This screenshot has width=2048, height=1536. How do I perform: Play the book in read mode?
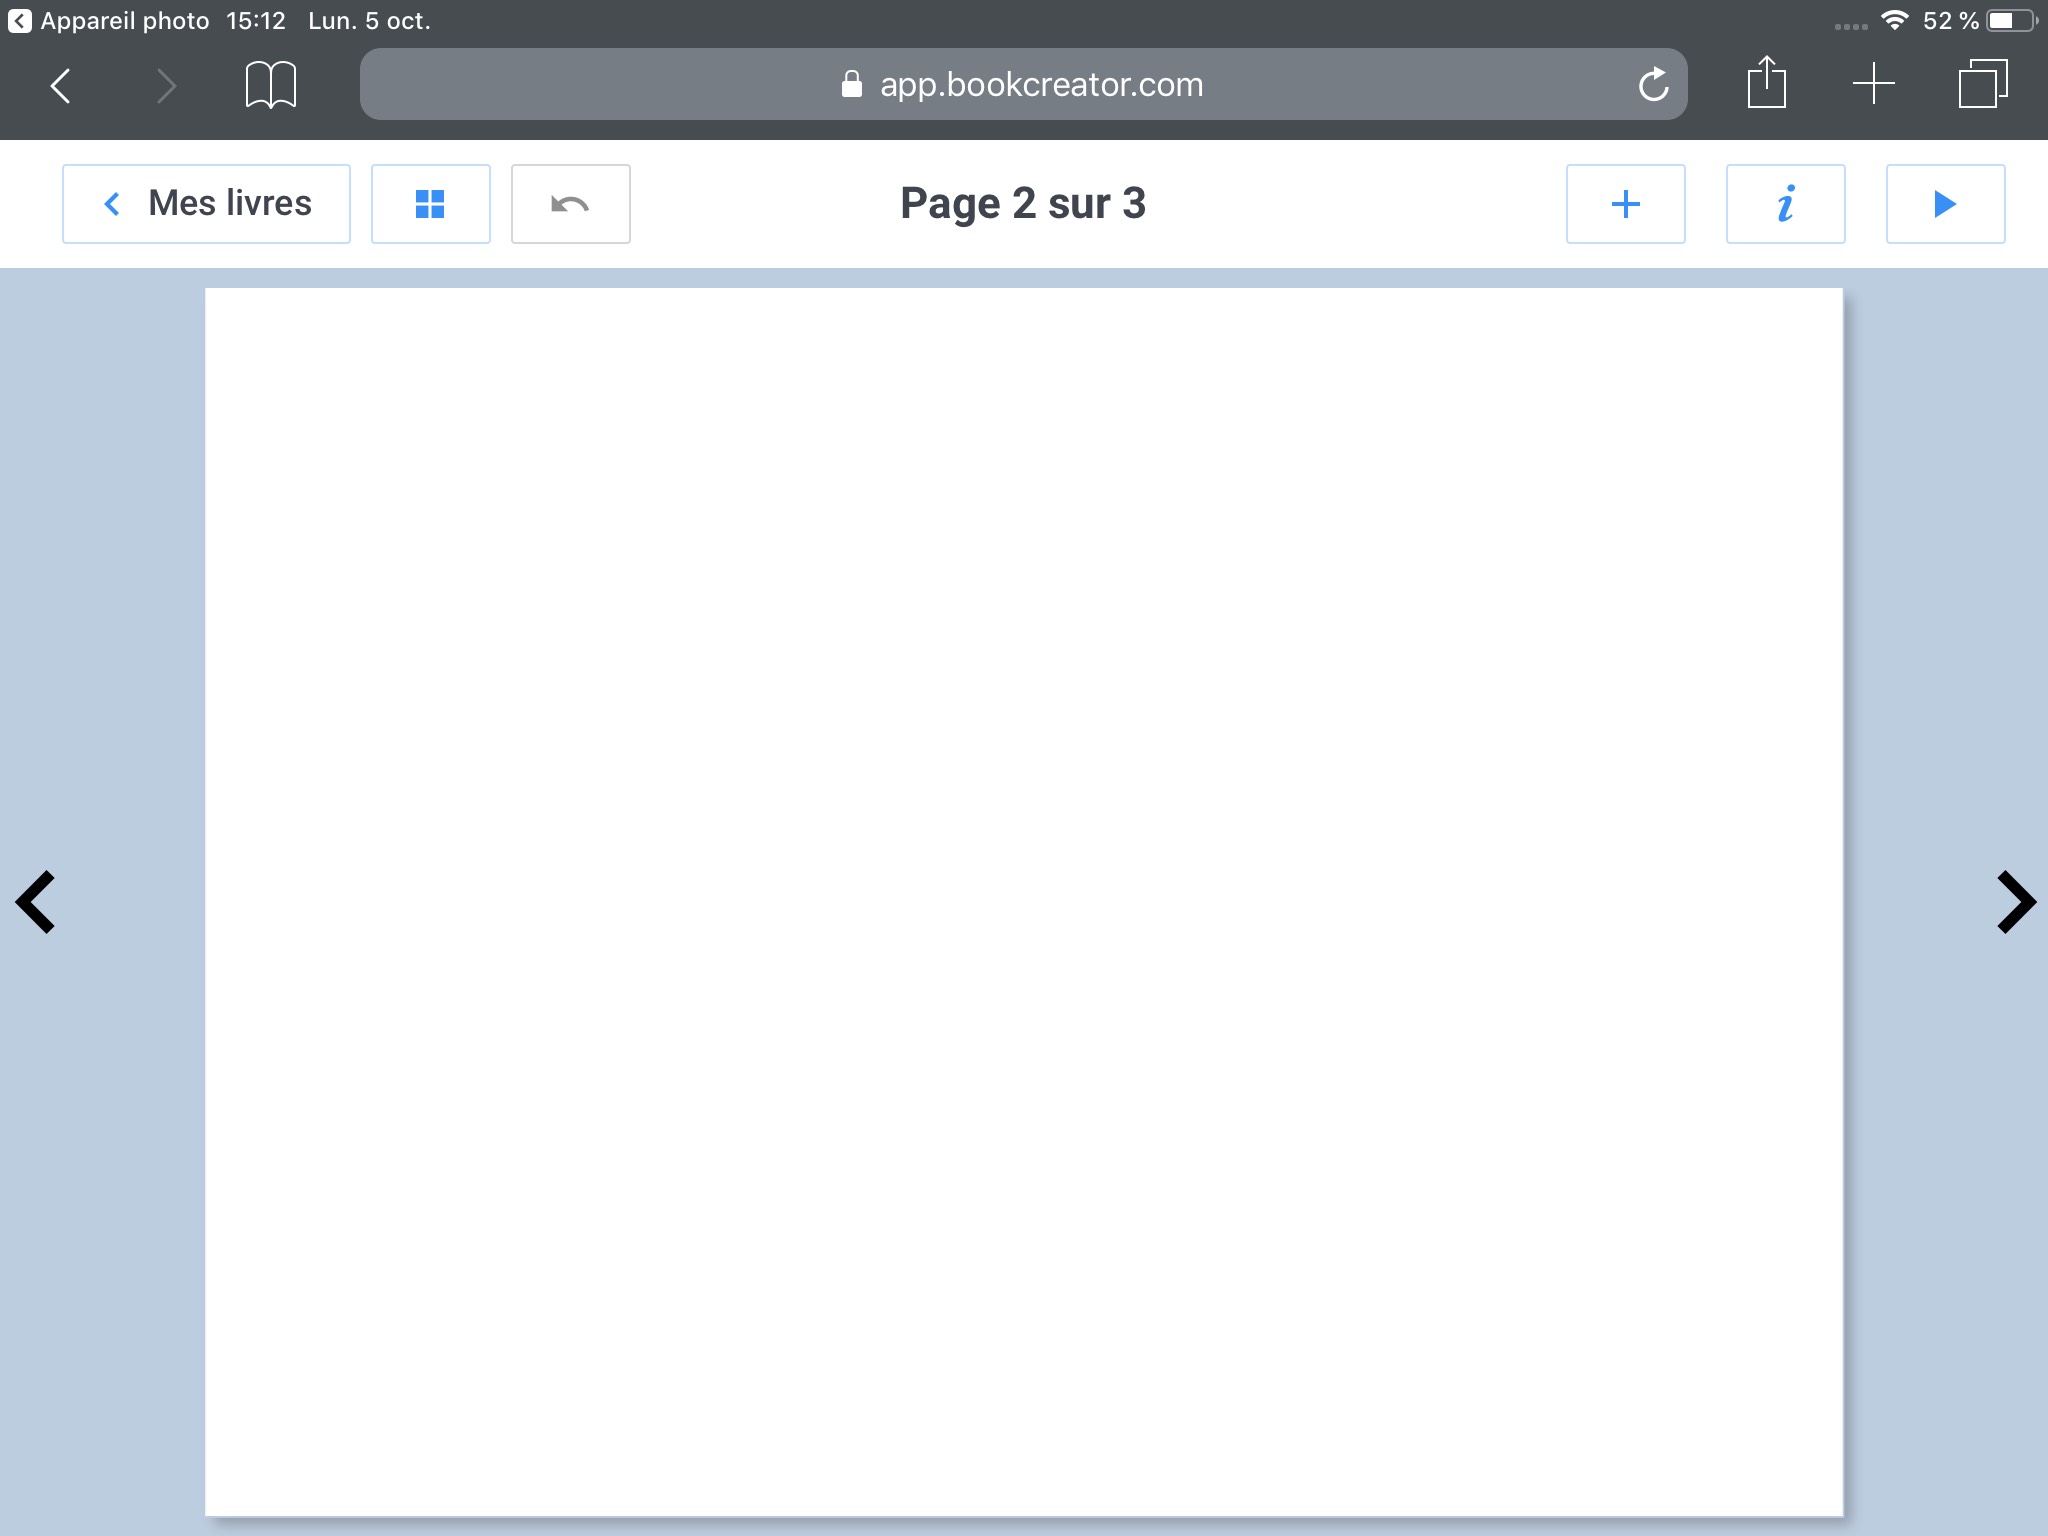point(1945,204)
